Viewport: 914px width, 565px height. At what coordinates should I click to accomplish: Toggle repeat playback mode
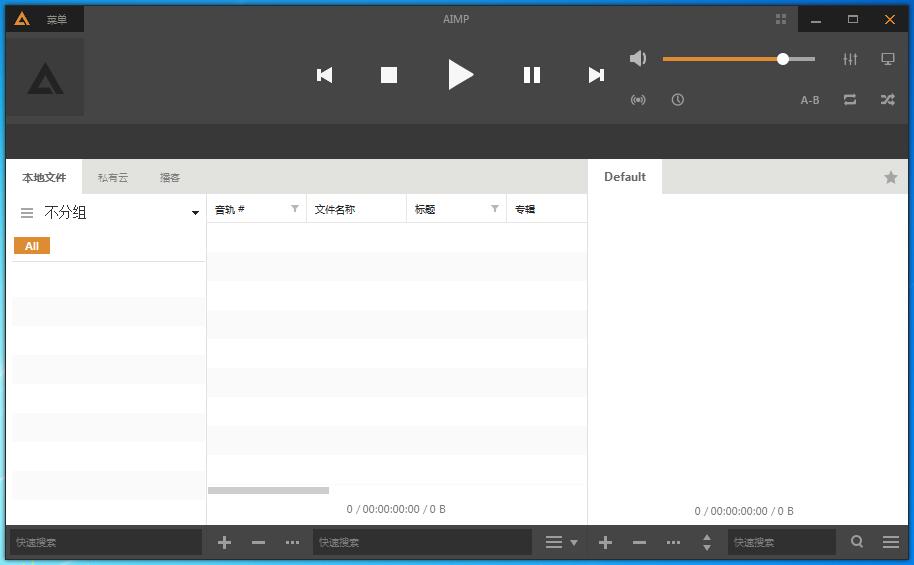850,100
